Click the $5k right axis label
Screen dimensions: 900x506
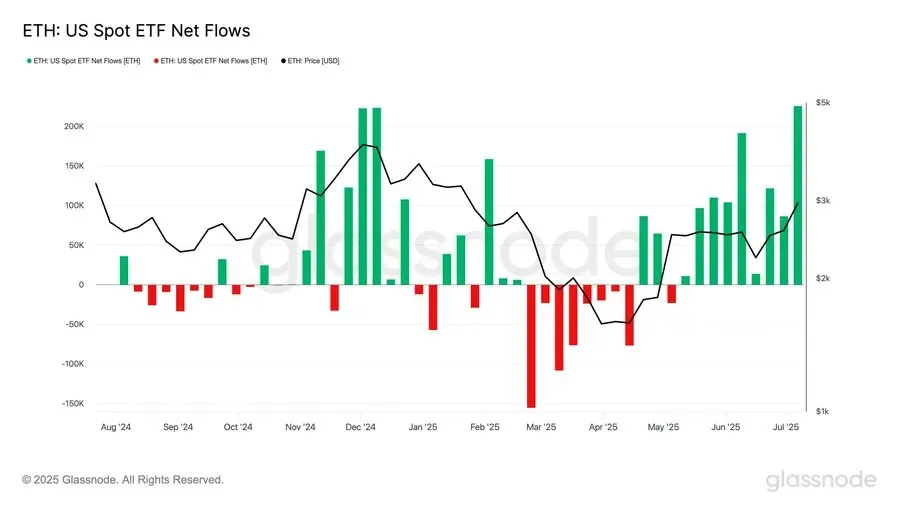(823, 103)
